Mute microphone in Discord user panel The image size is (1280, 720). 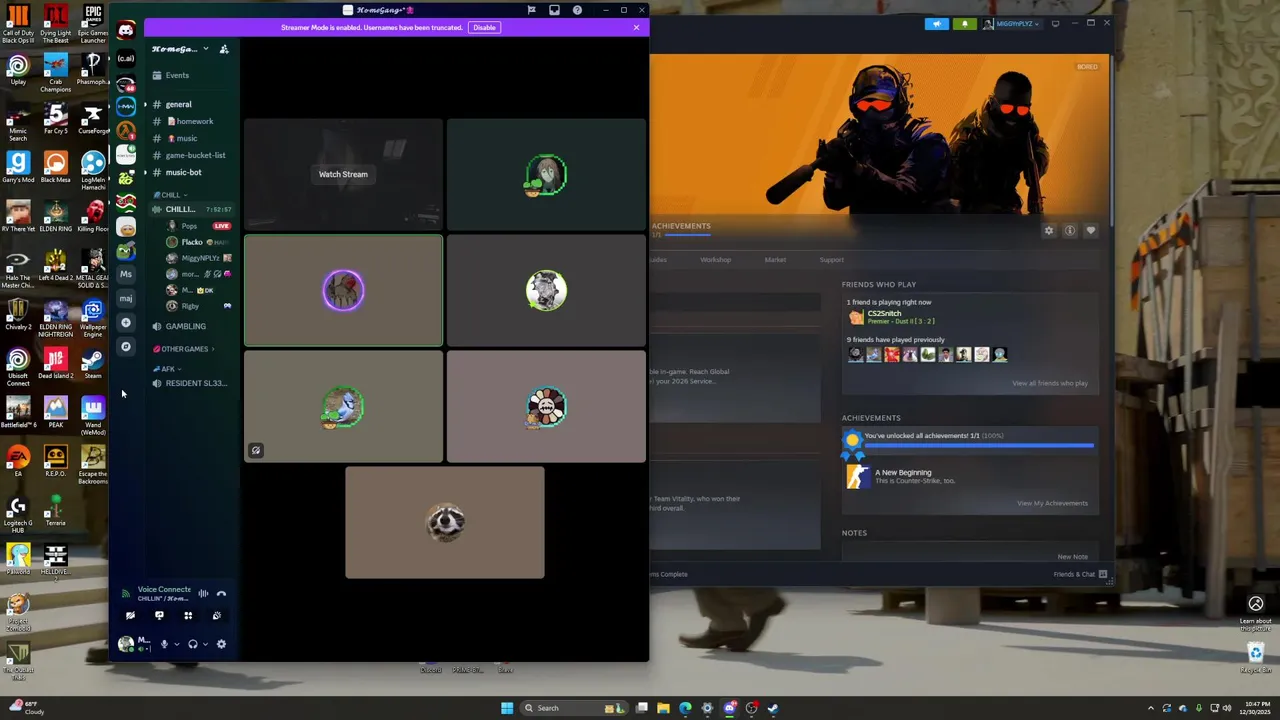(164, 644)
